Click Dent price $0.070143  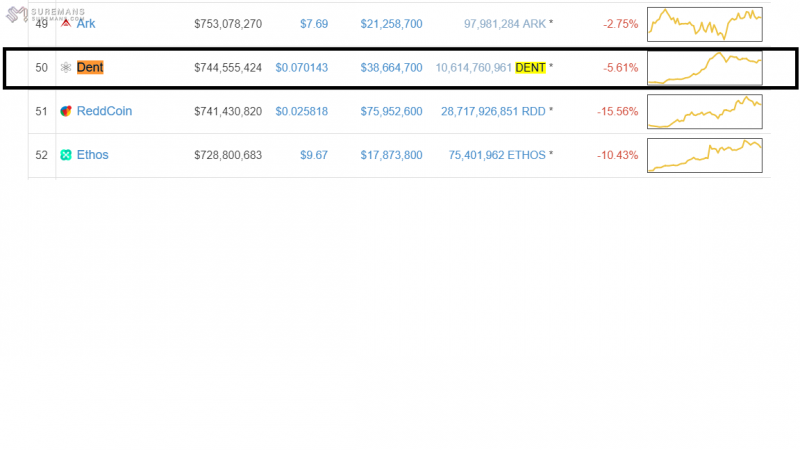[x=302, y=68]
